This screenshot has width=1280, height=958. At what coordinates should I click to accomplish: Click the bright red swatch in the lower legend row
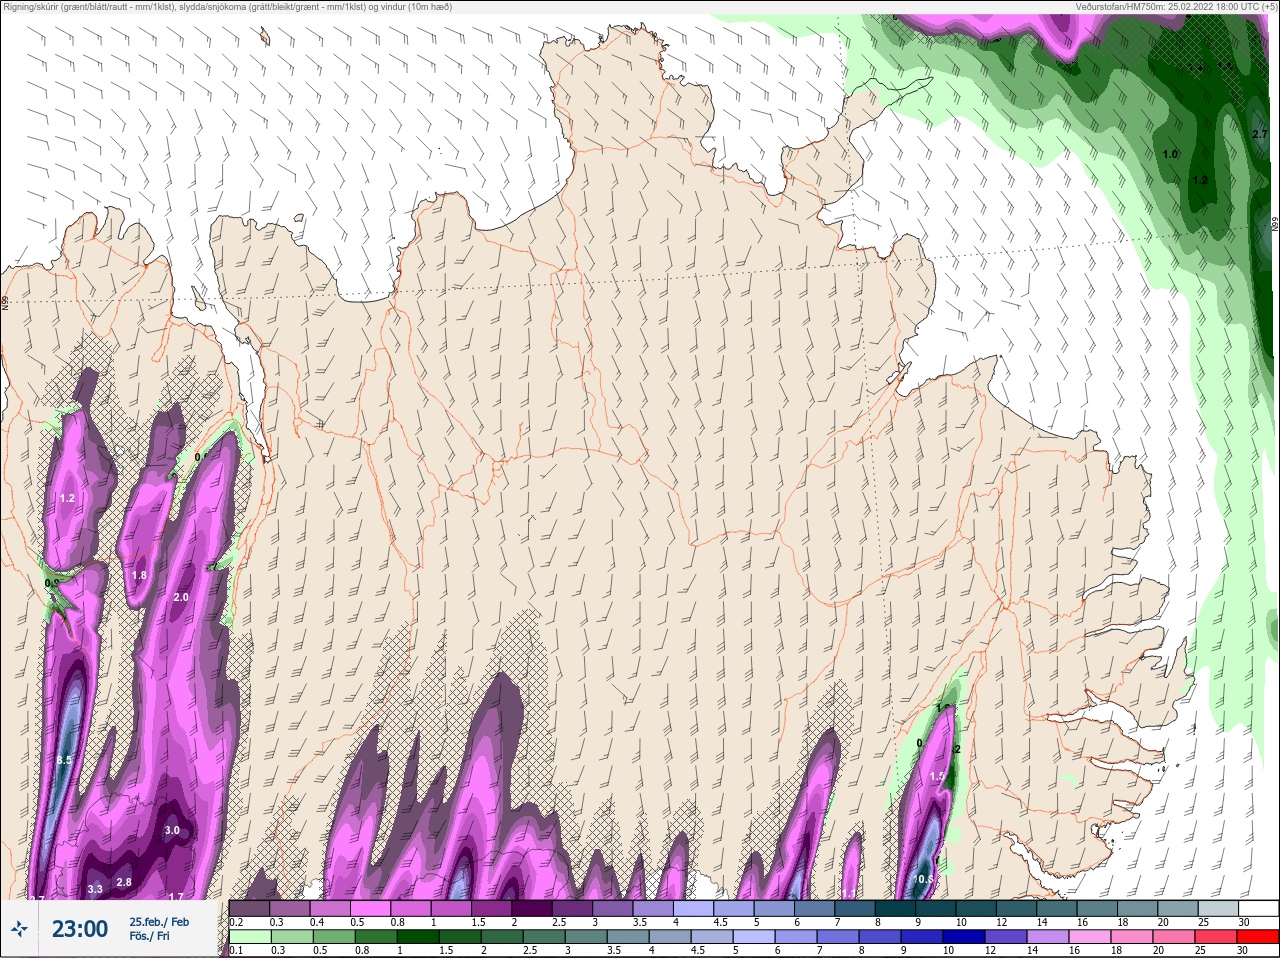point(1258,937)
